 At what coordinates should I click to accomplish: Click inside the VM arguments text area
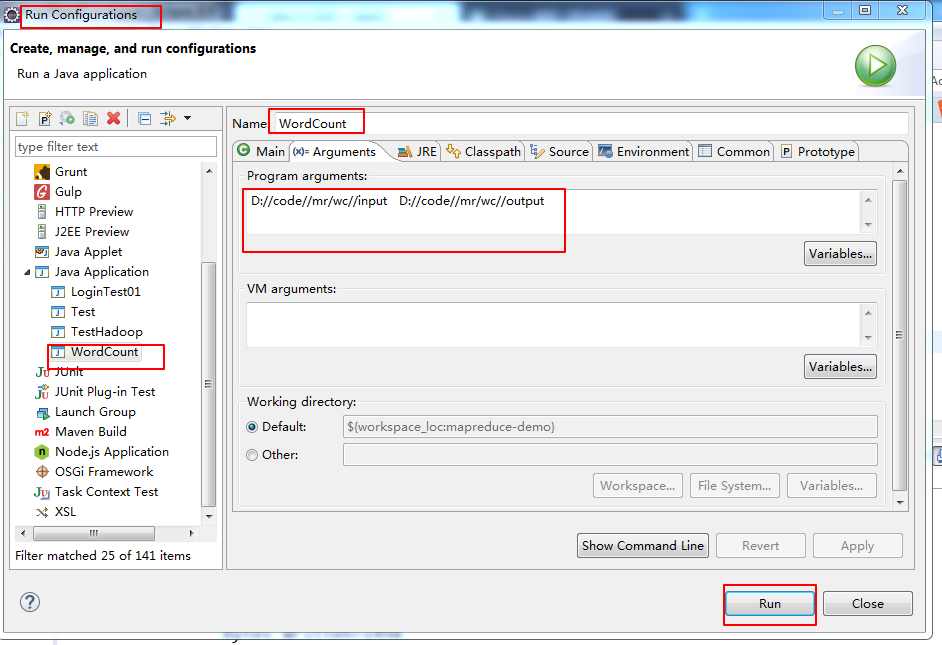click(553, 324)
